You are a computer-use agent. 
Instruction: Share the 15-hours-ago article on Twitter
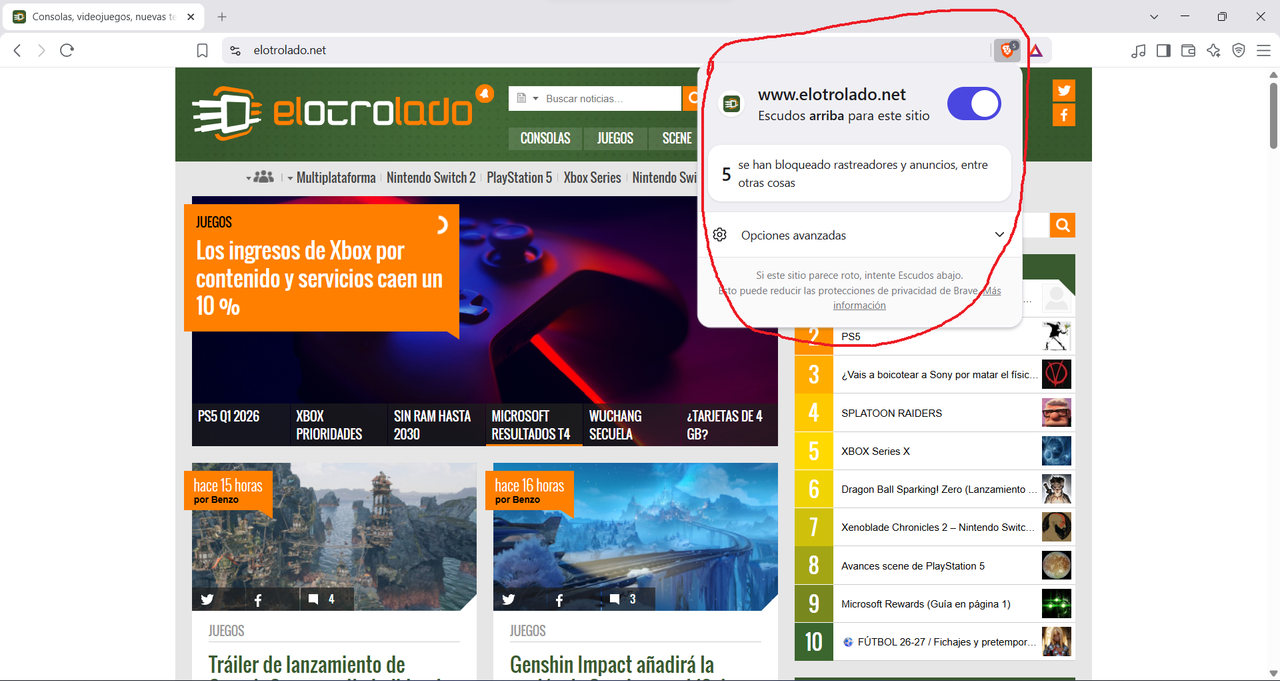[207, 599]
